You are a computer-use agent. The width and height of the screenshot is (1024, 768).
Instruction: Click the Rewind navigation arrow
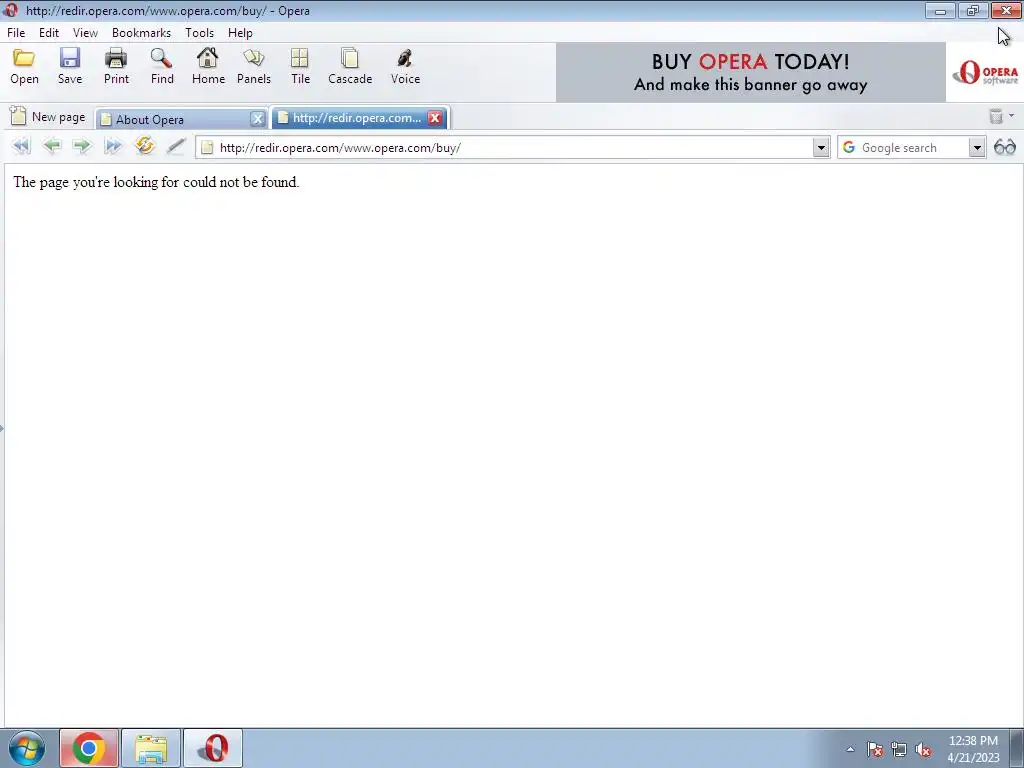coord(21,146)
